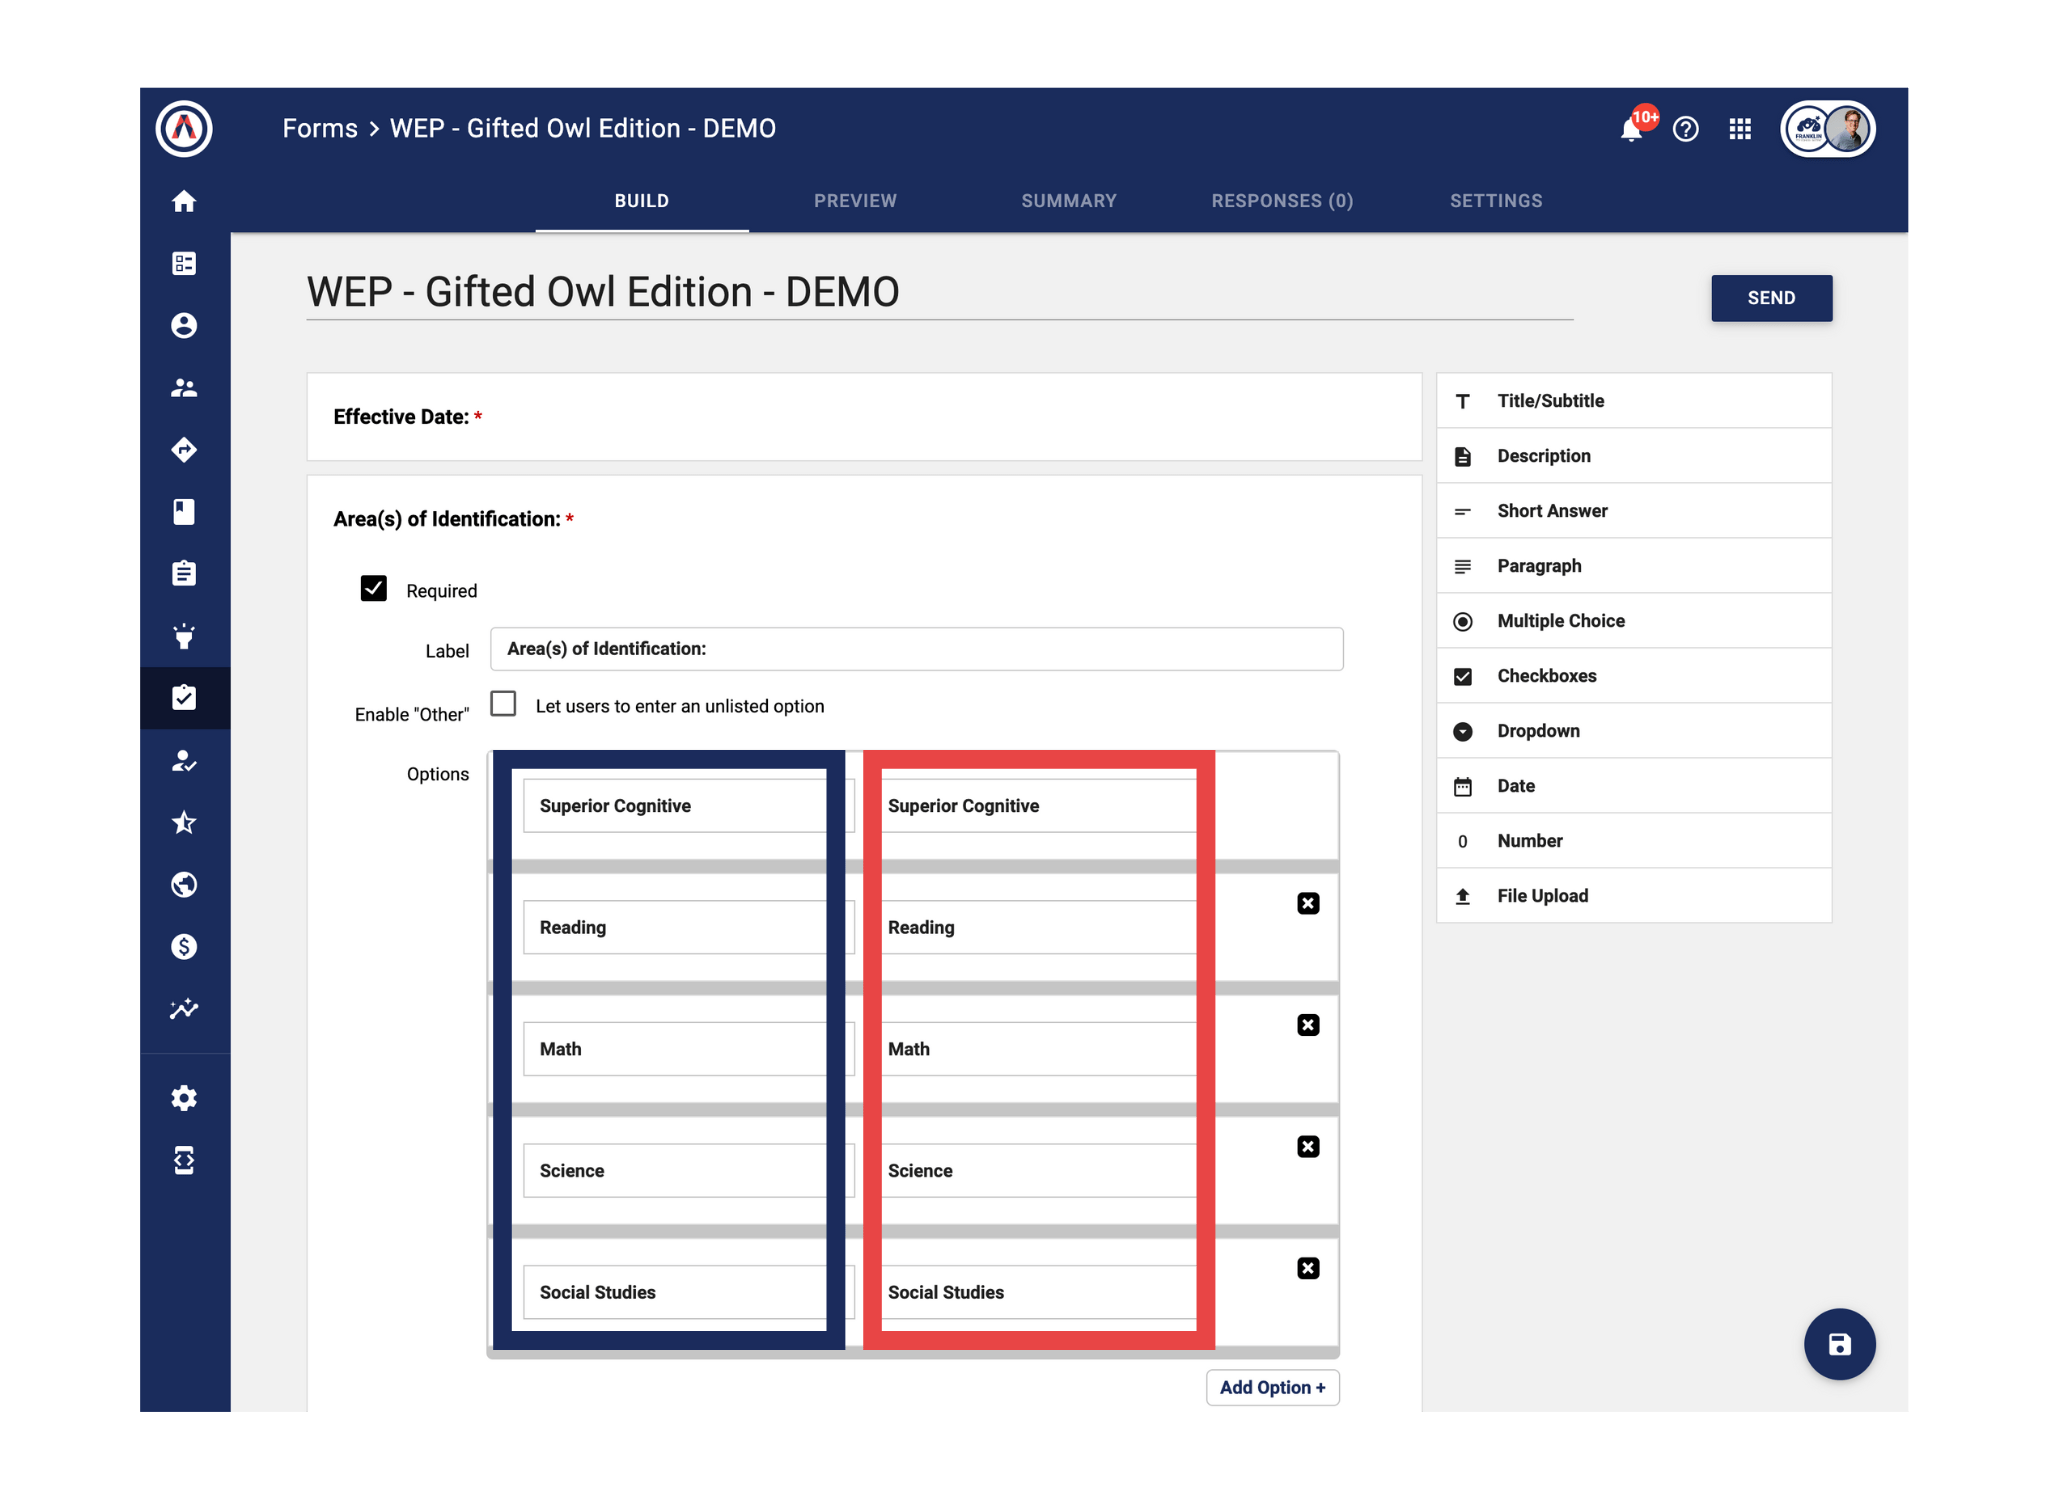Select the People icon in the sidebar

click(185, 388)
